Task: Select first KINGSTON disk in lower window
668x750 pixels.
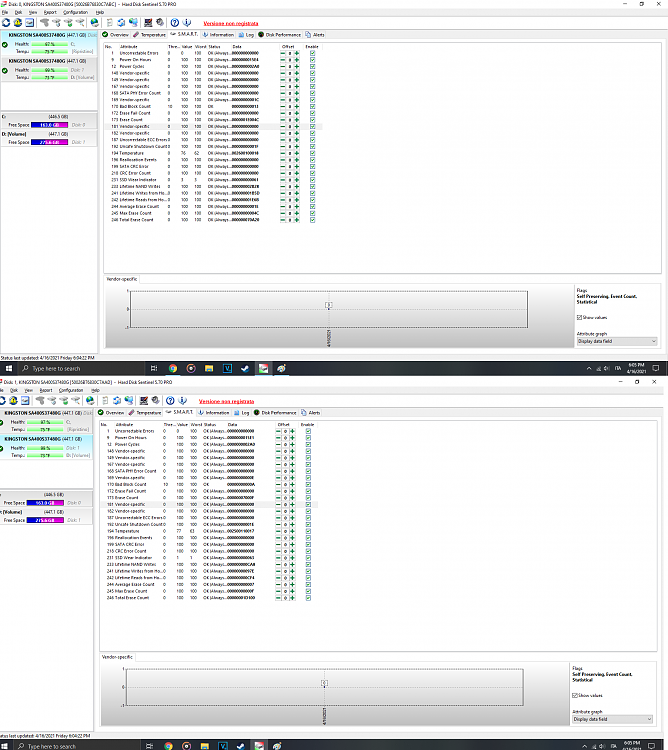Action: (46, 421)
